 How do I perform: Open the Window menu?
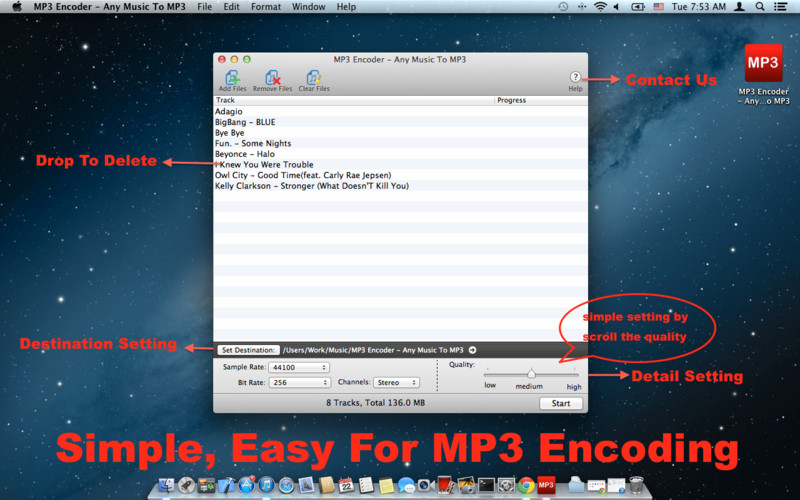308,7
